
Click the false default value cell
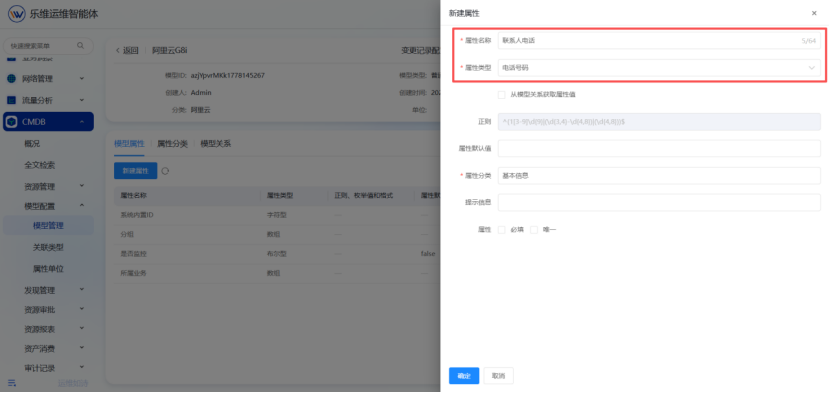click(428, 254)
